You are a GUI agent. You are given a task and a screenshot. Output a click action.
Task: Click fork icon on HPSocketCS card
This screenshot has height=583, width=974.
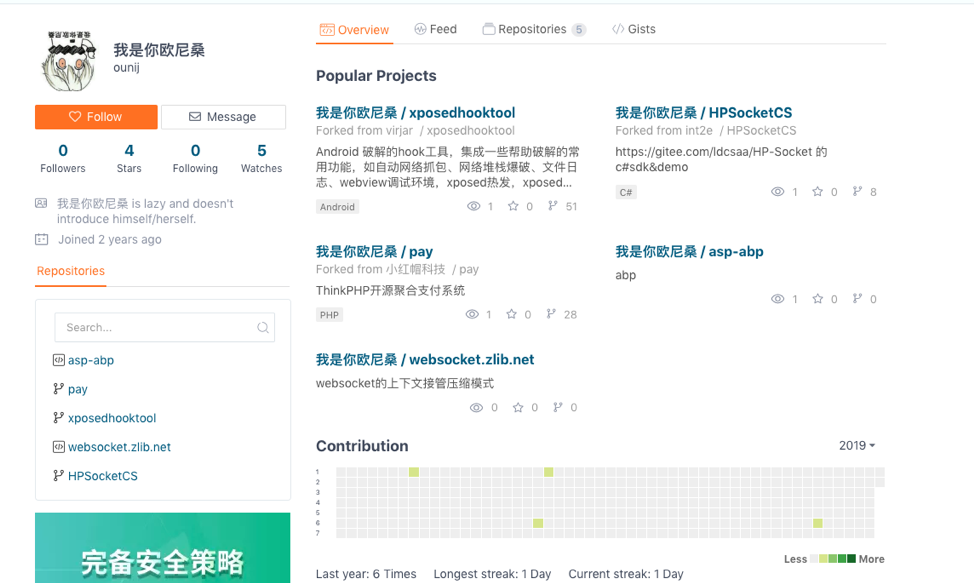click(857, 191)
